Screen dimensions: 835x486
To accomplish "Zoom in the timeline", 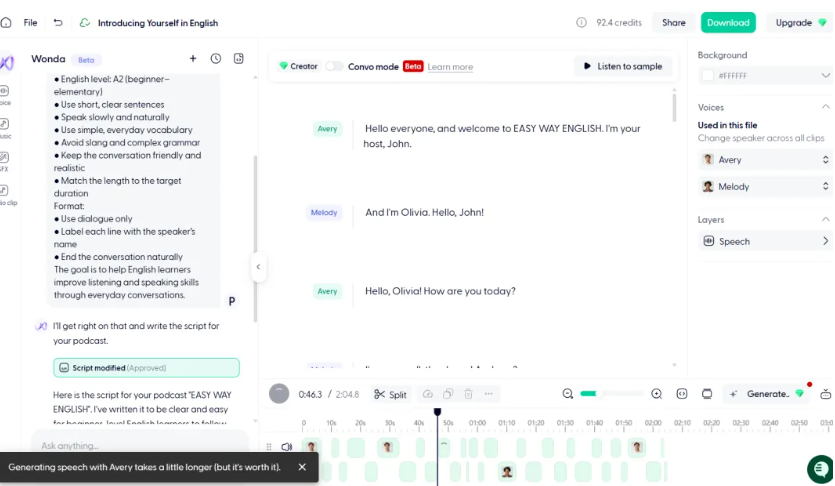I will click(x=656, y=394).
